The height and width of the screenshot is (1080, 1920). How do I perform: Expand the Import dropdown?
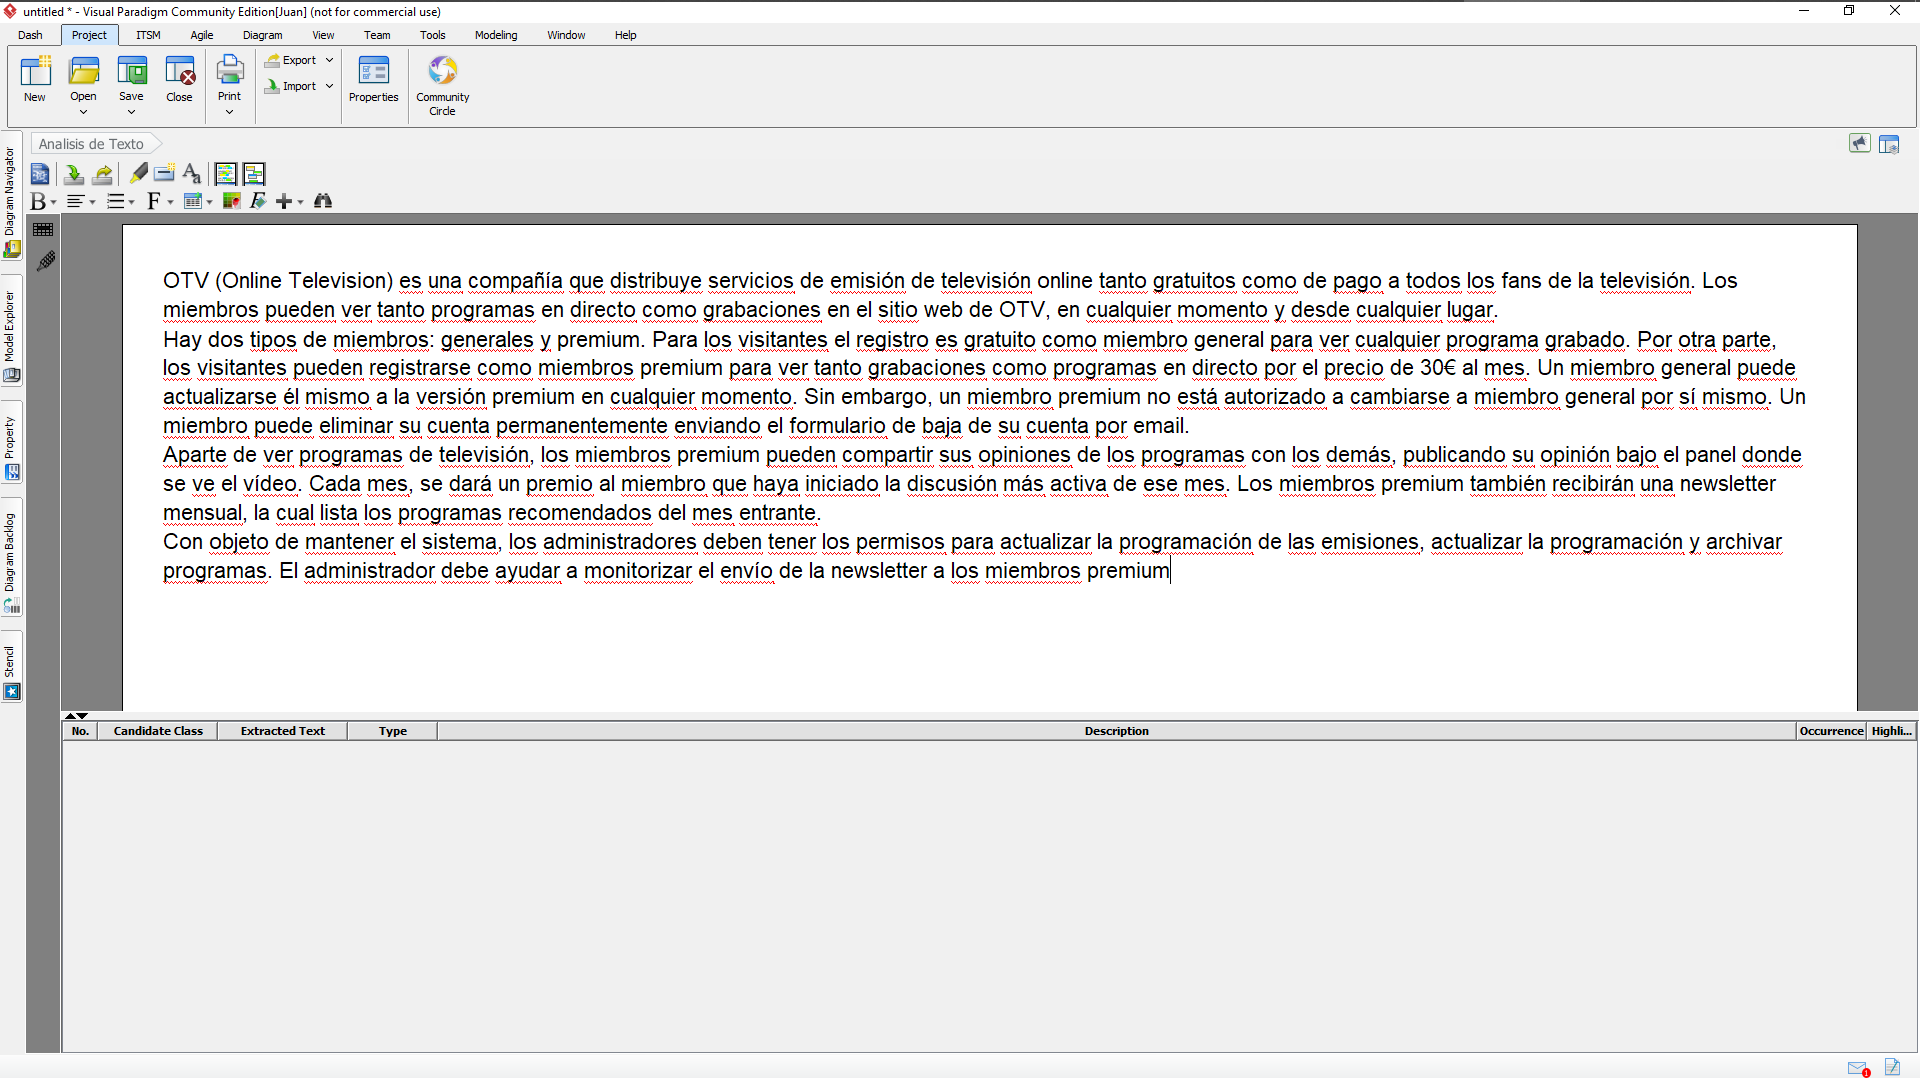329,86
